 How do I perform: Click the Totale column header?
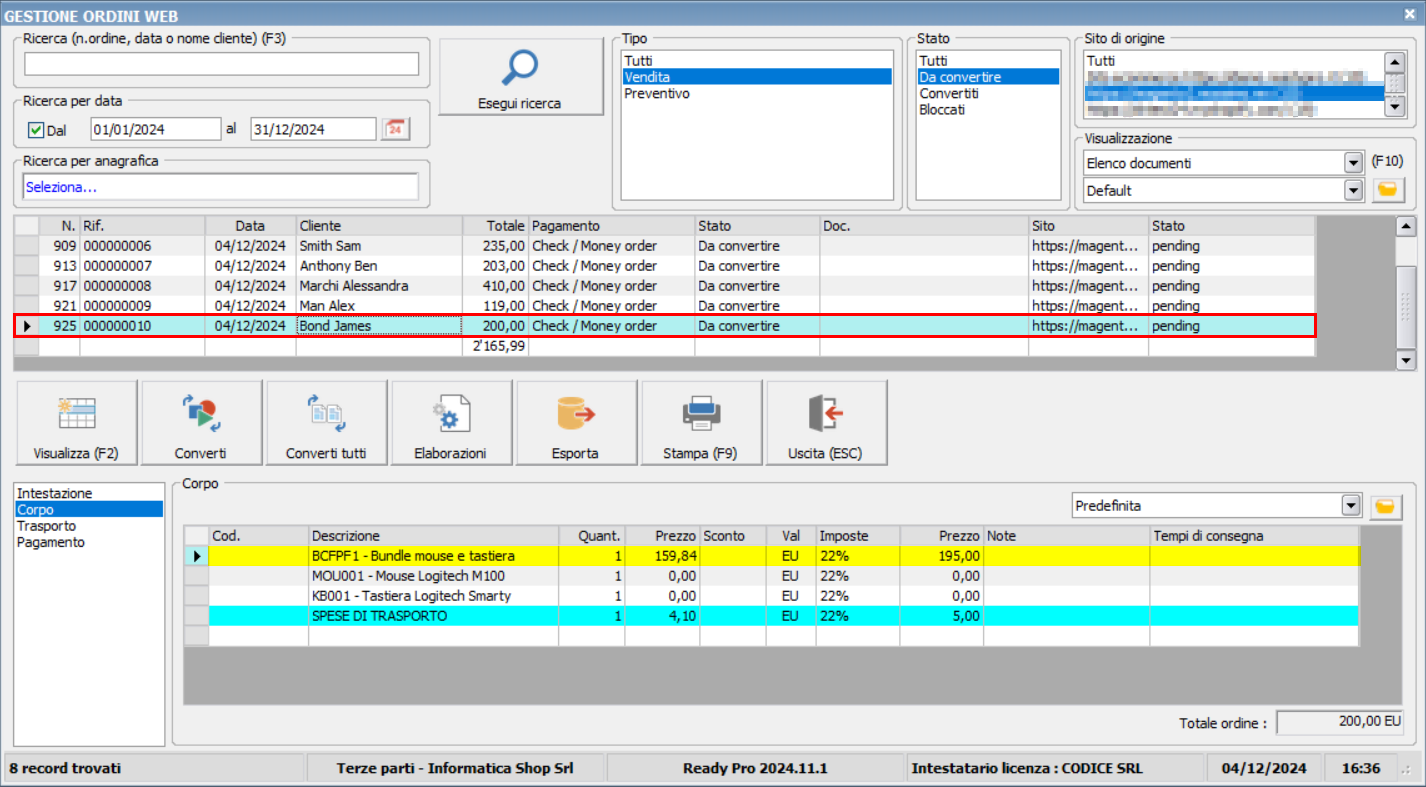[x=495, y=226]
